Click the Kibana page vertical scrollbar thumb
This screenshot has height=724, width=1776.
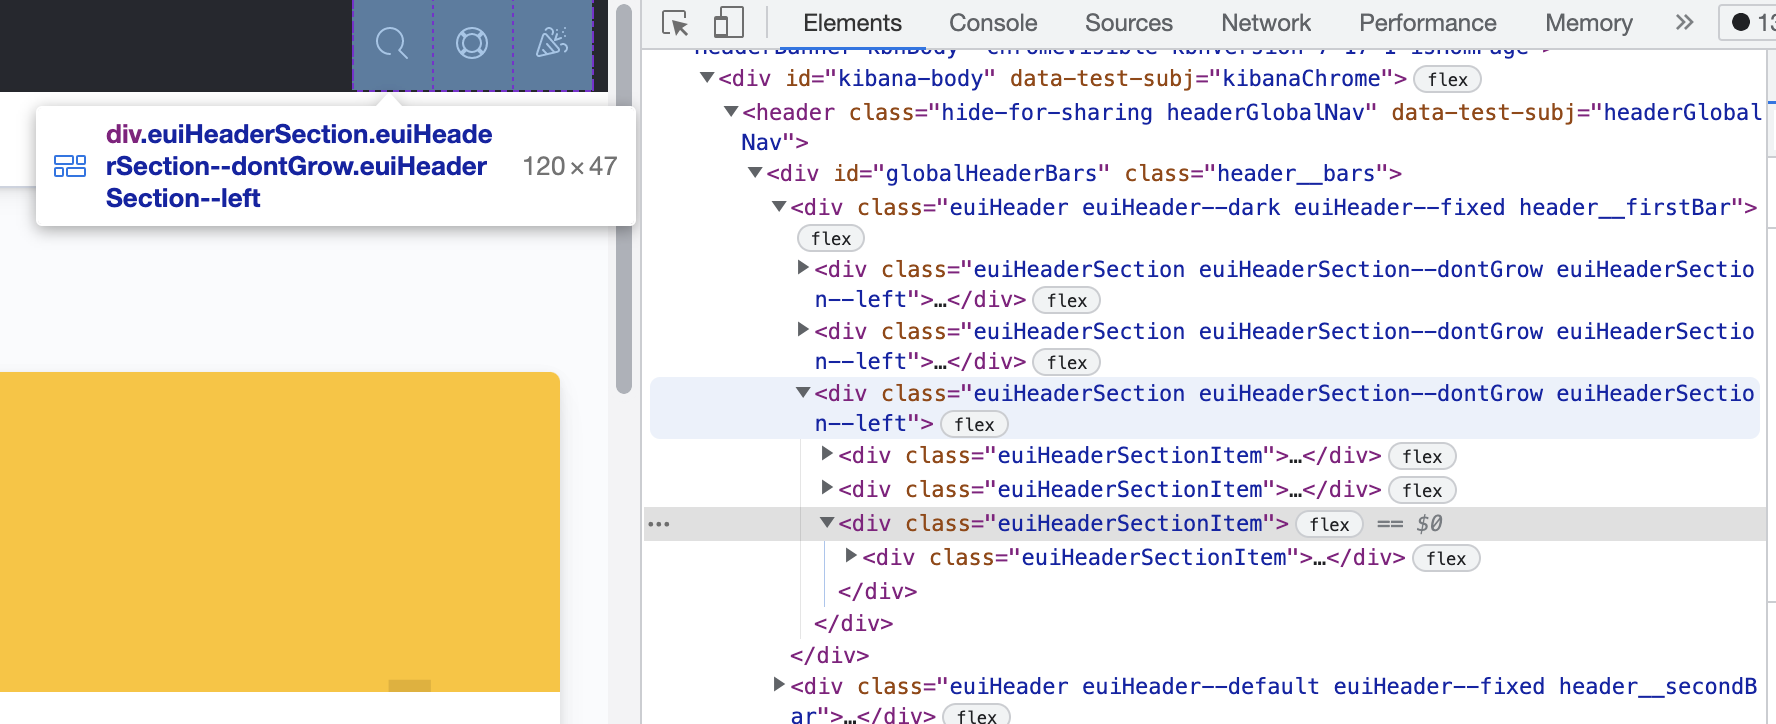(x=624, y=199)
